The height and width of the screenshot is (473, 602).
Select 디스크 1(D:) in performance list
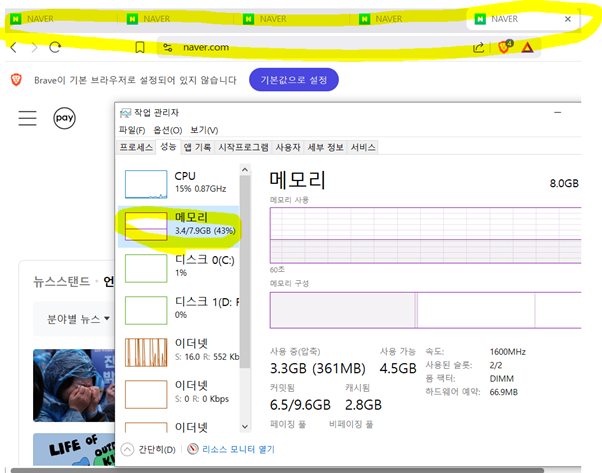[179, 310]
